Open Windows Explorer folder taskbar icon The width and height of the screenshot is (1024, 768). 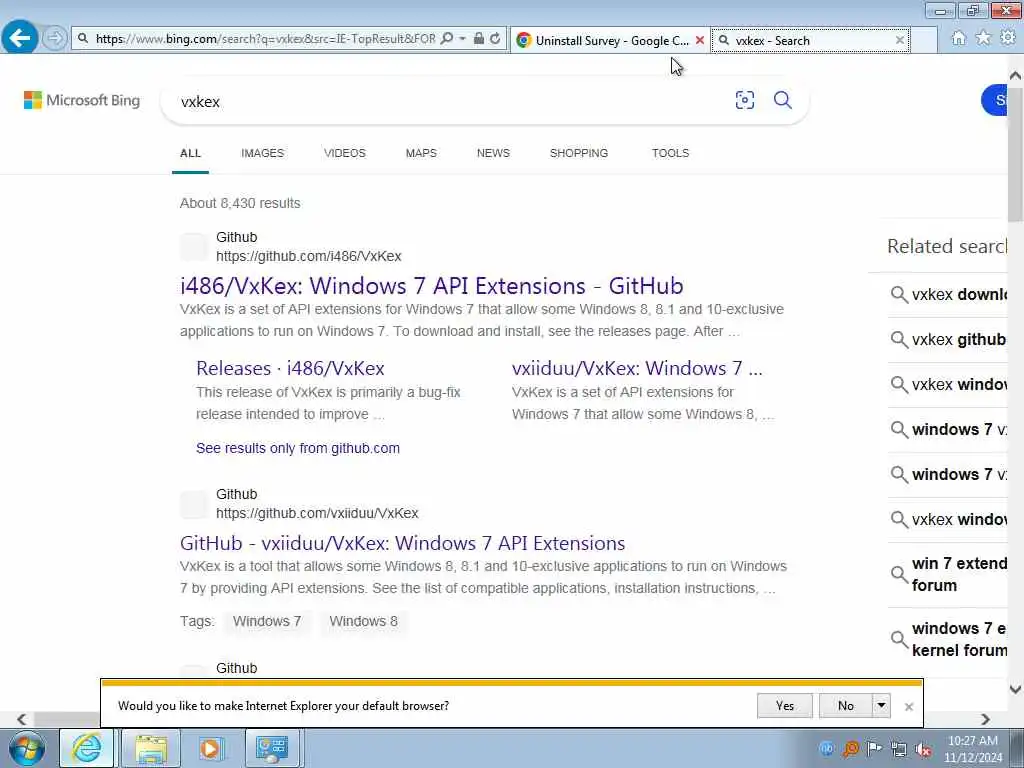coord(151,748)
